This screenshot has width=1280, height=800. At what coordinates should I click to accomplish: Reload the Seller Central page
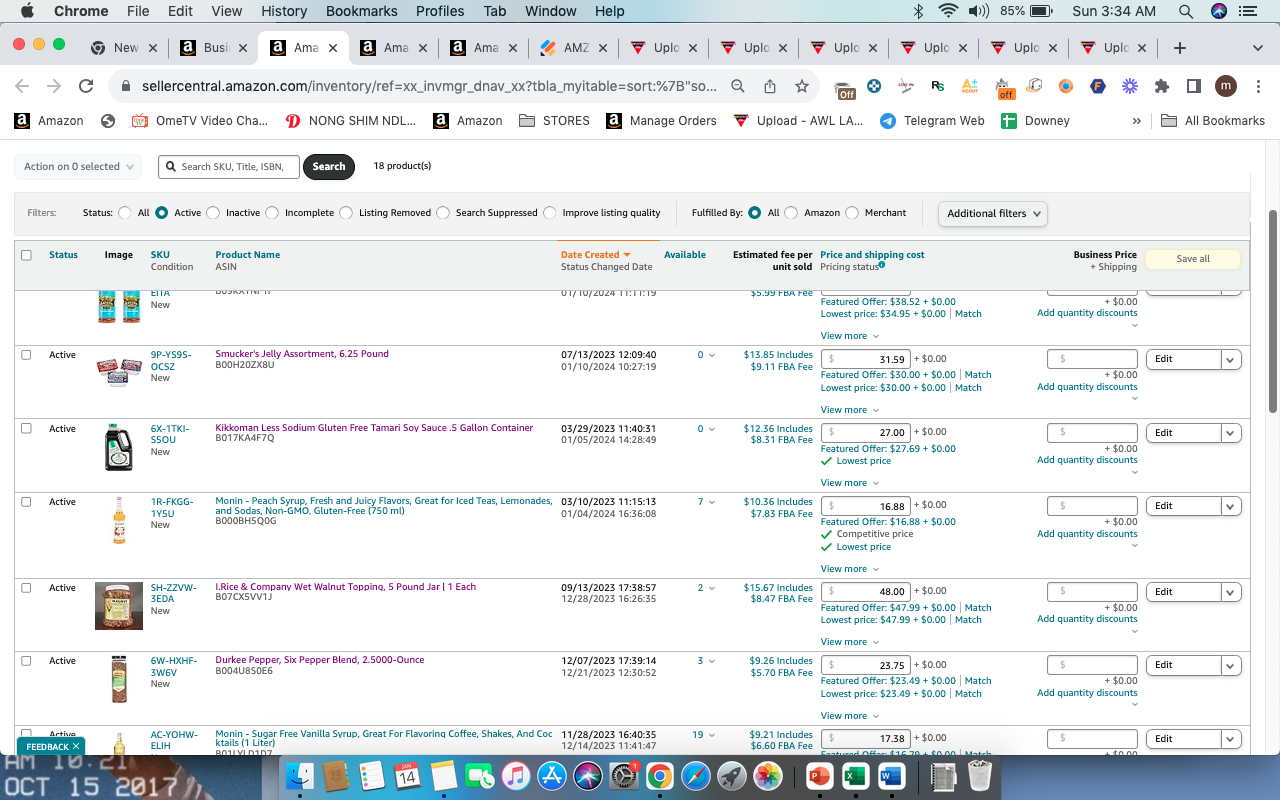[x=86, y=86]
